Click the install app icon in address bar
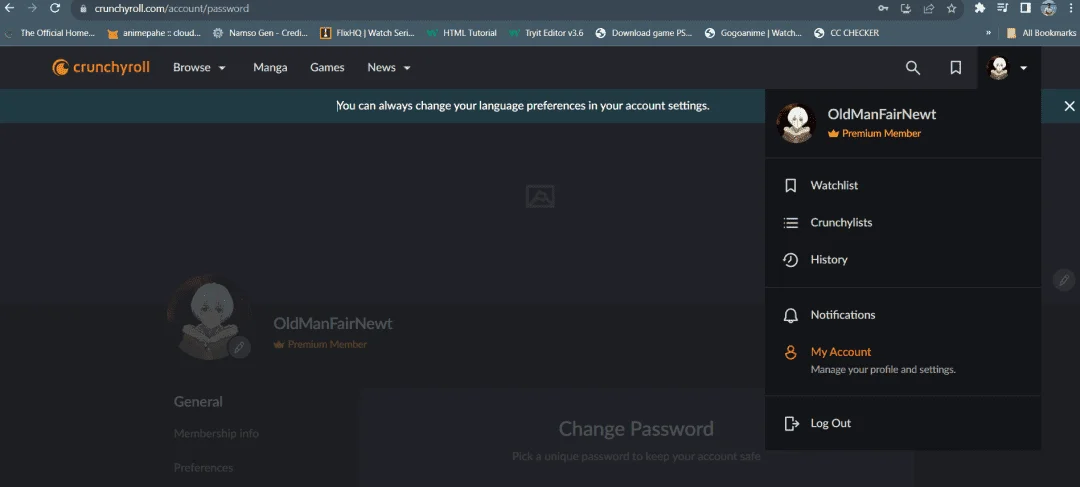Screen dimensions: 1080x487 pyautogui.click(x=906, y=8)
